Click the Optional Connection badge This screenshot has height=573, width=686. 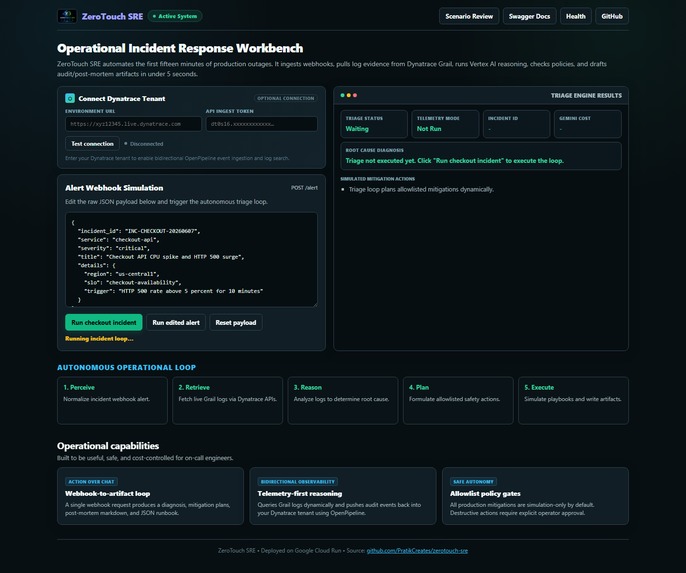coord(286,98)
